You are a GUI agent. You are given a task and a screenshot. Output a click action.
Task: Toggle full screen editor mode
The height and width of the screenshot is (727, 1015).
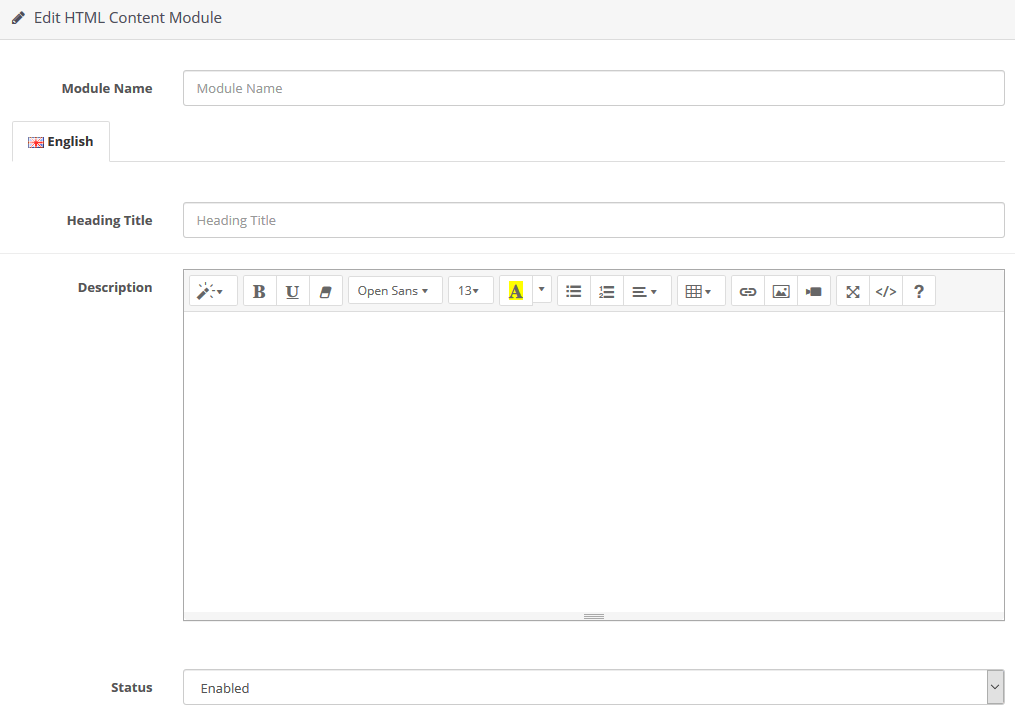point(853,291)
